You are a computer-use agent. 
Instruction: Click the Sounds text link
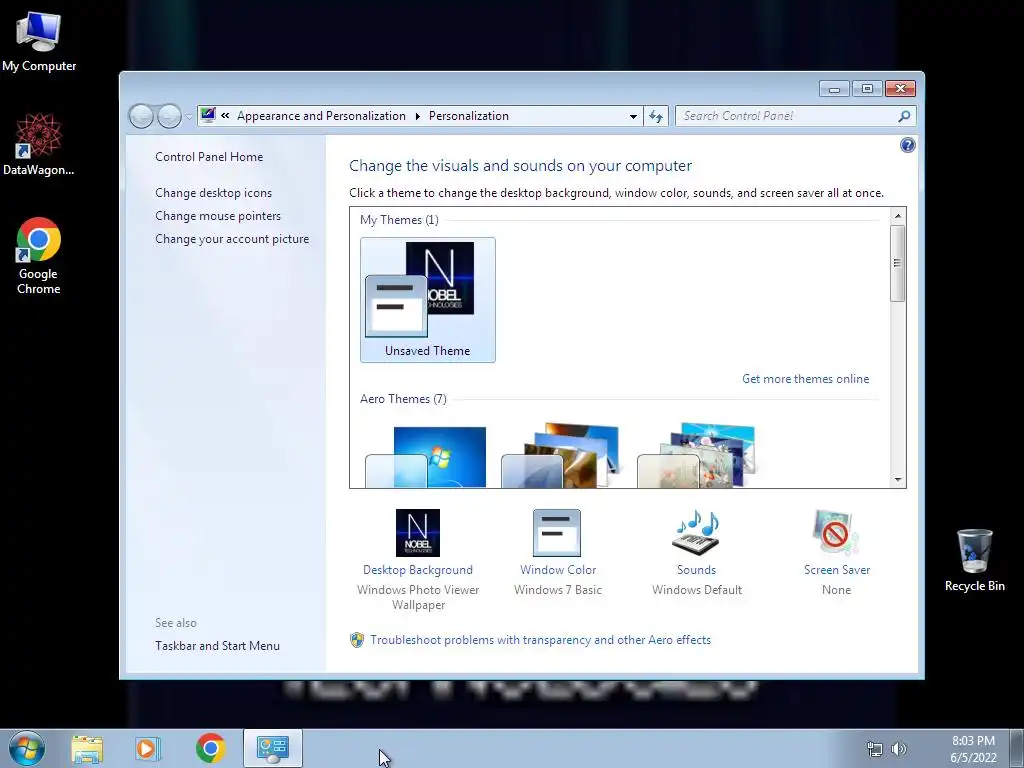coord(696,569)
